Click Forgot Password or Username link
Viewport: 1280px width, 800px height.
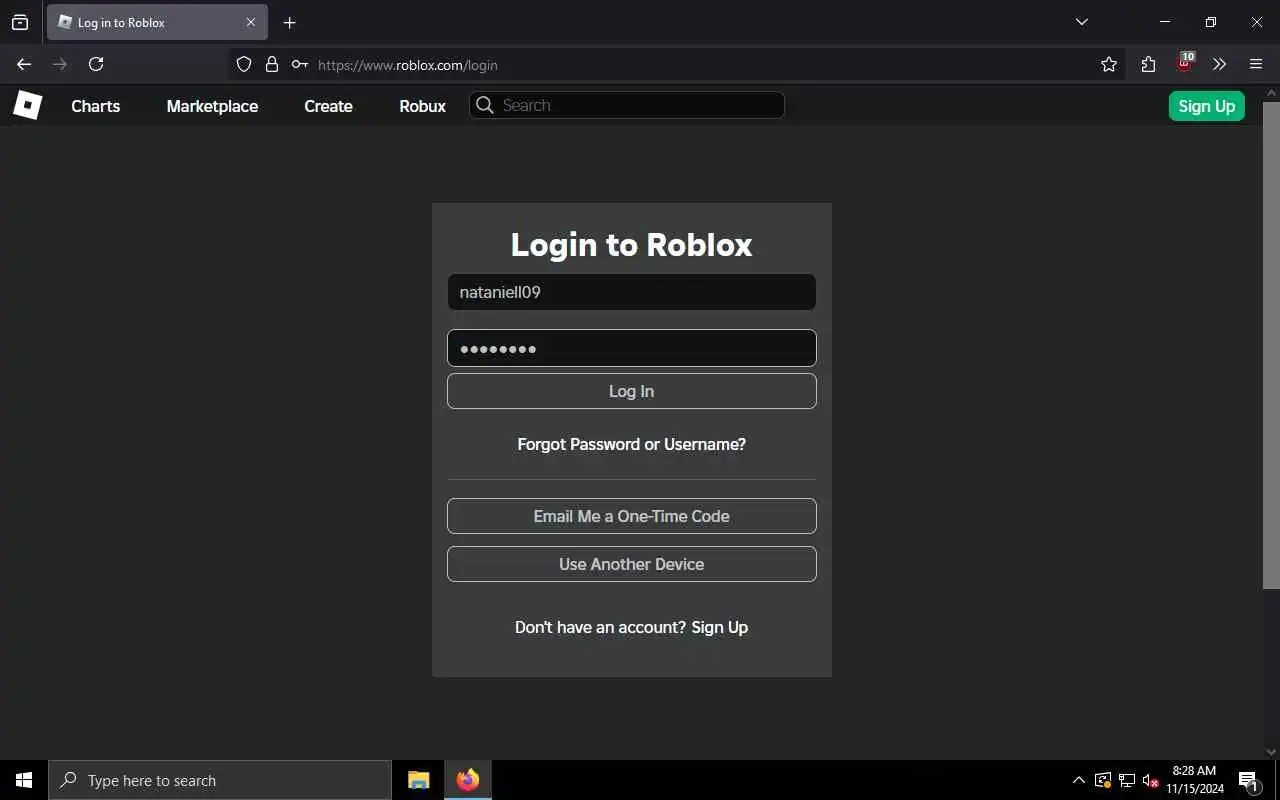coord(631,444)
